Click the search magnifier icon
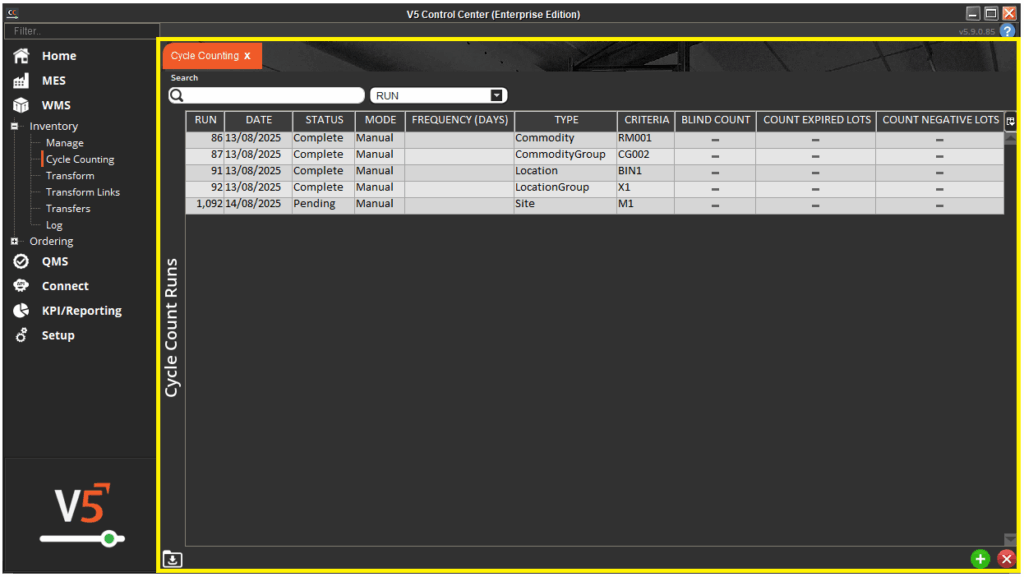This screenshot has width=1024, height=577. (x=177, y=95)
